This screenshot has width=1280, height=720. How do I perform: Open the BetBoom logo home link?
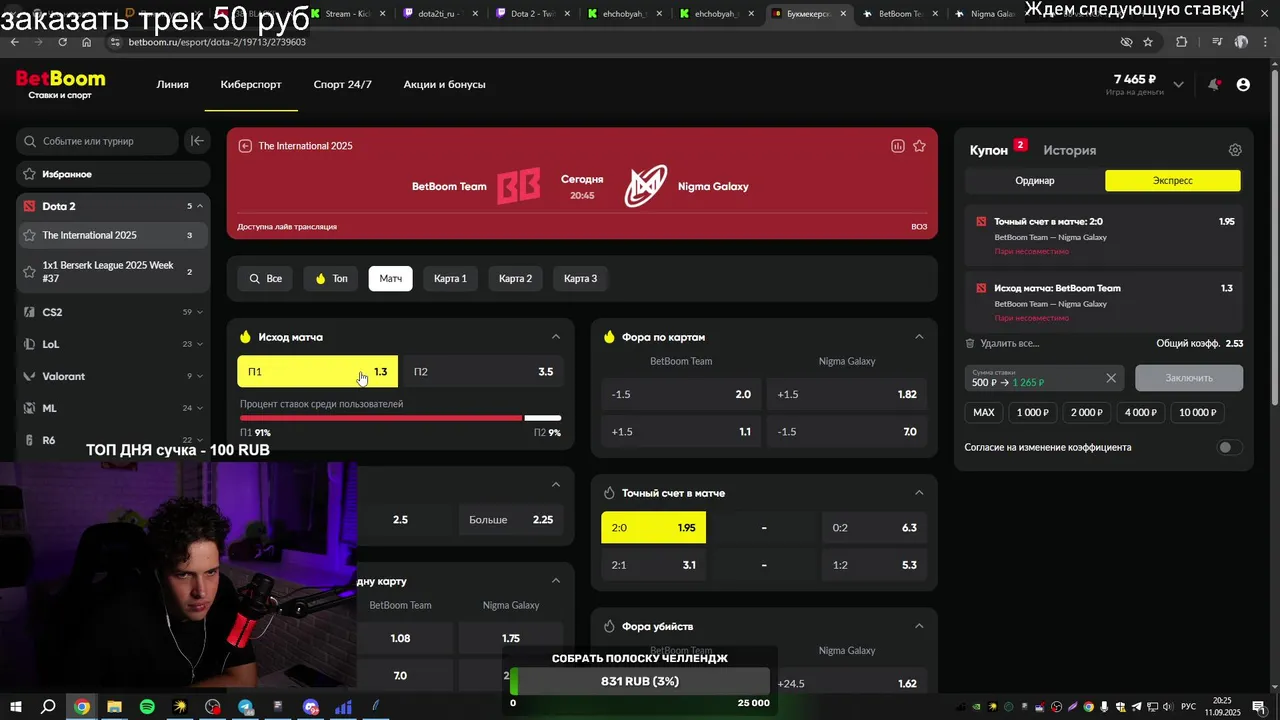(60, 84)
